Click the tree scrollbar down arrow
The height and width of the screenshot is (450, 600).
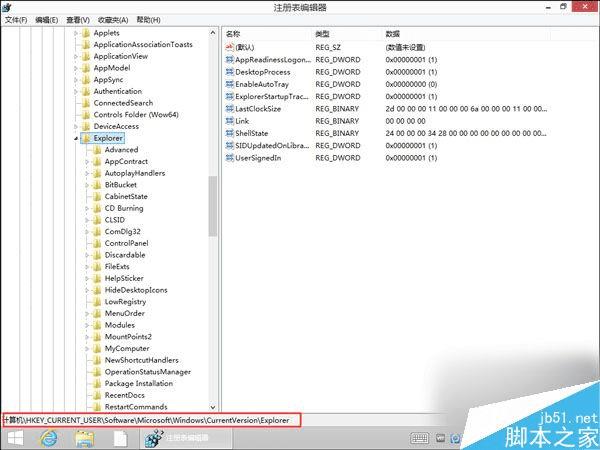tap(213, 408)
